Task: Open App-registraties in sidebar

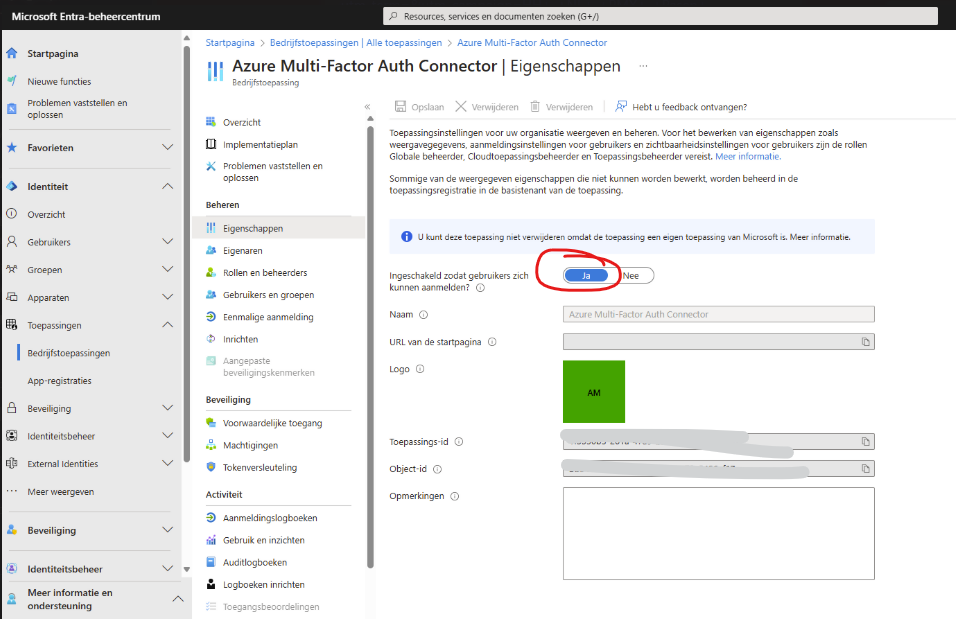Action: coord(59,381)
